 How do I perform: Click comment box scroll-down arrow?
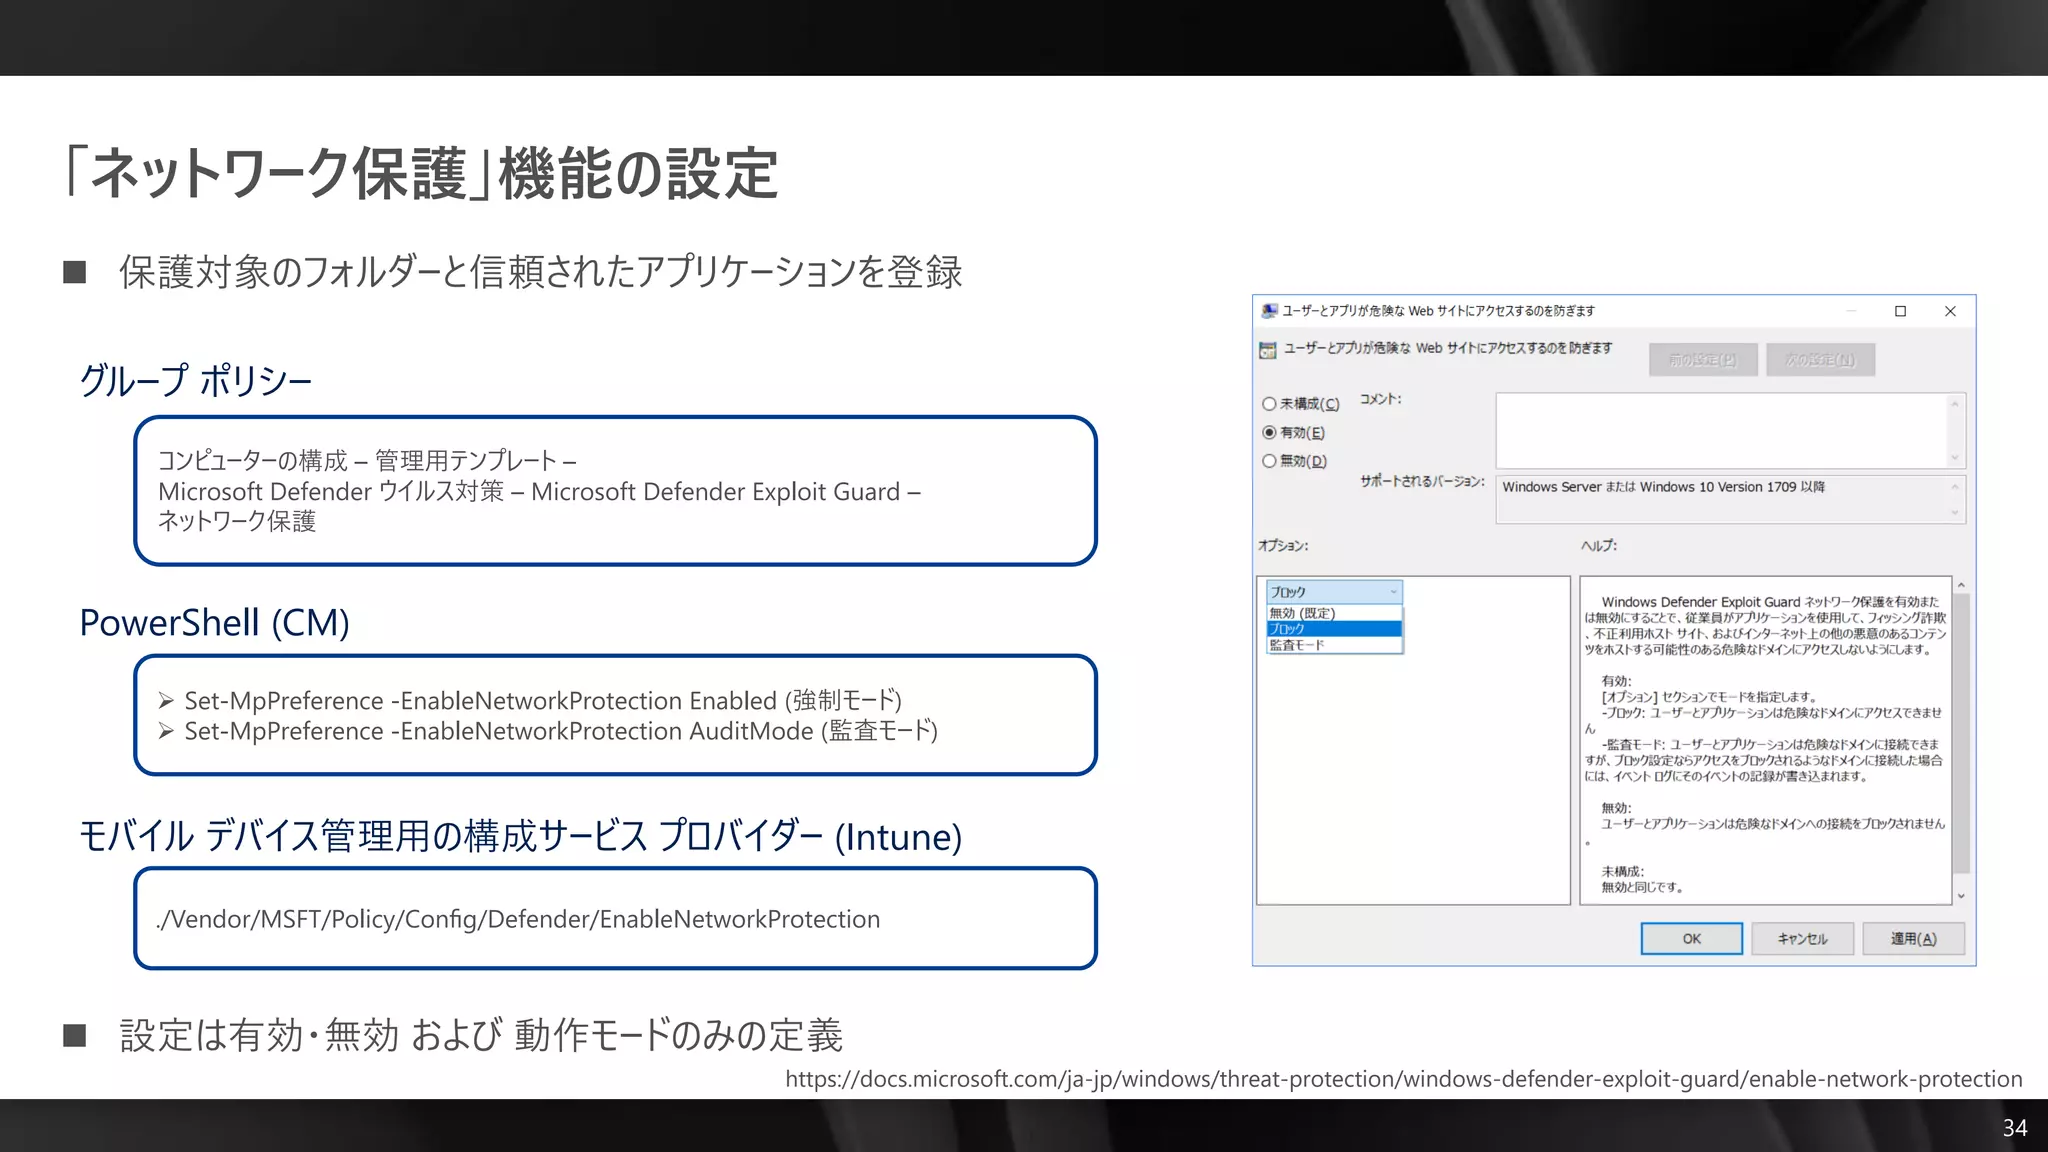click(1955, 458)
